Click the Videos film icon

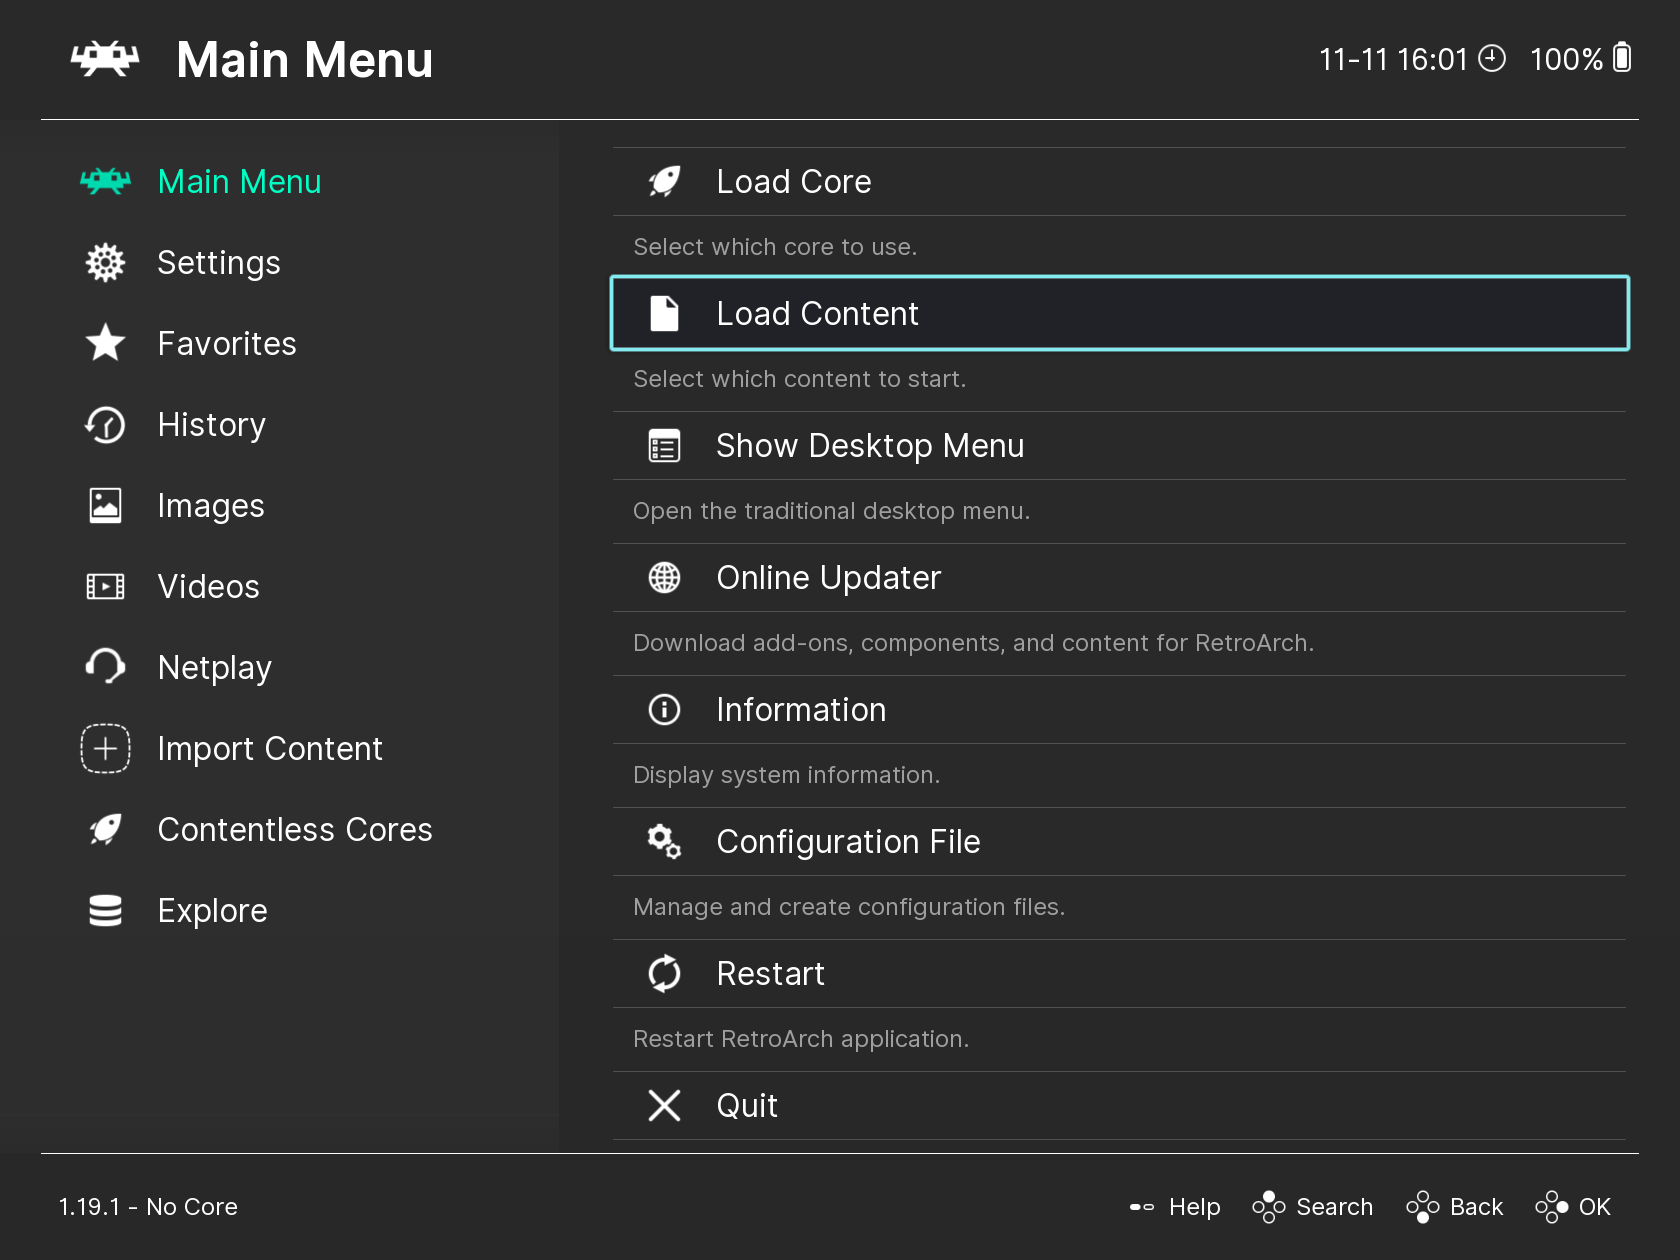(x=105, y=586)
